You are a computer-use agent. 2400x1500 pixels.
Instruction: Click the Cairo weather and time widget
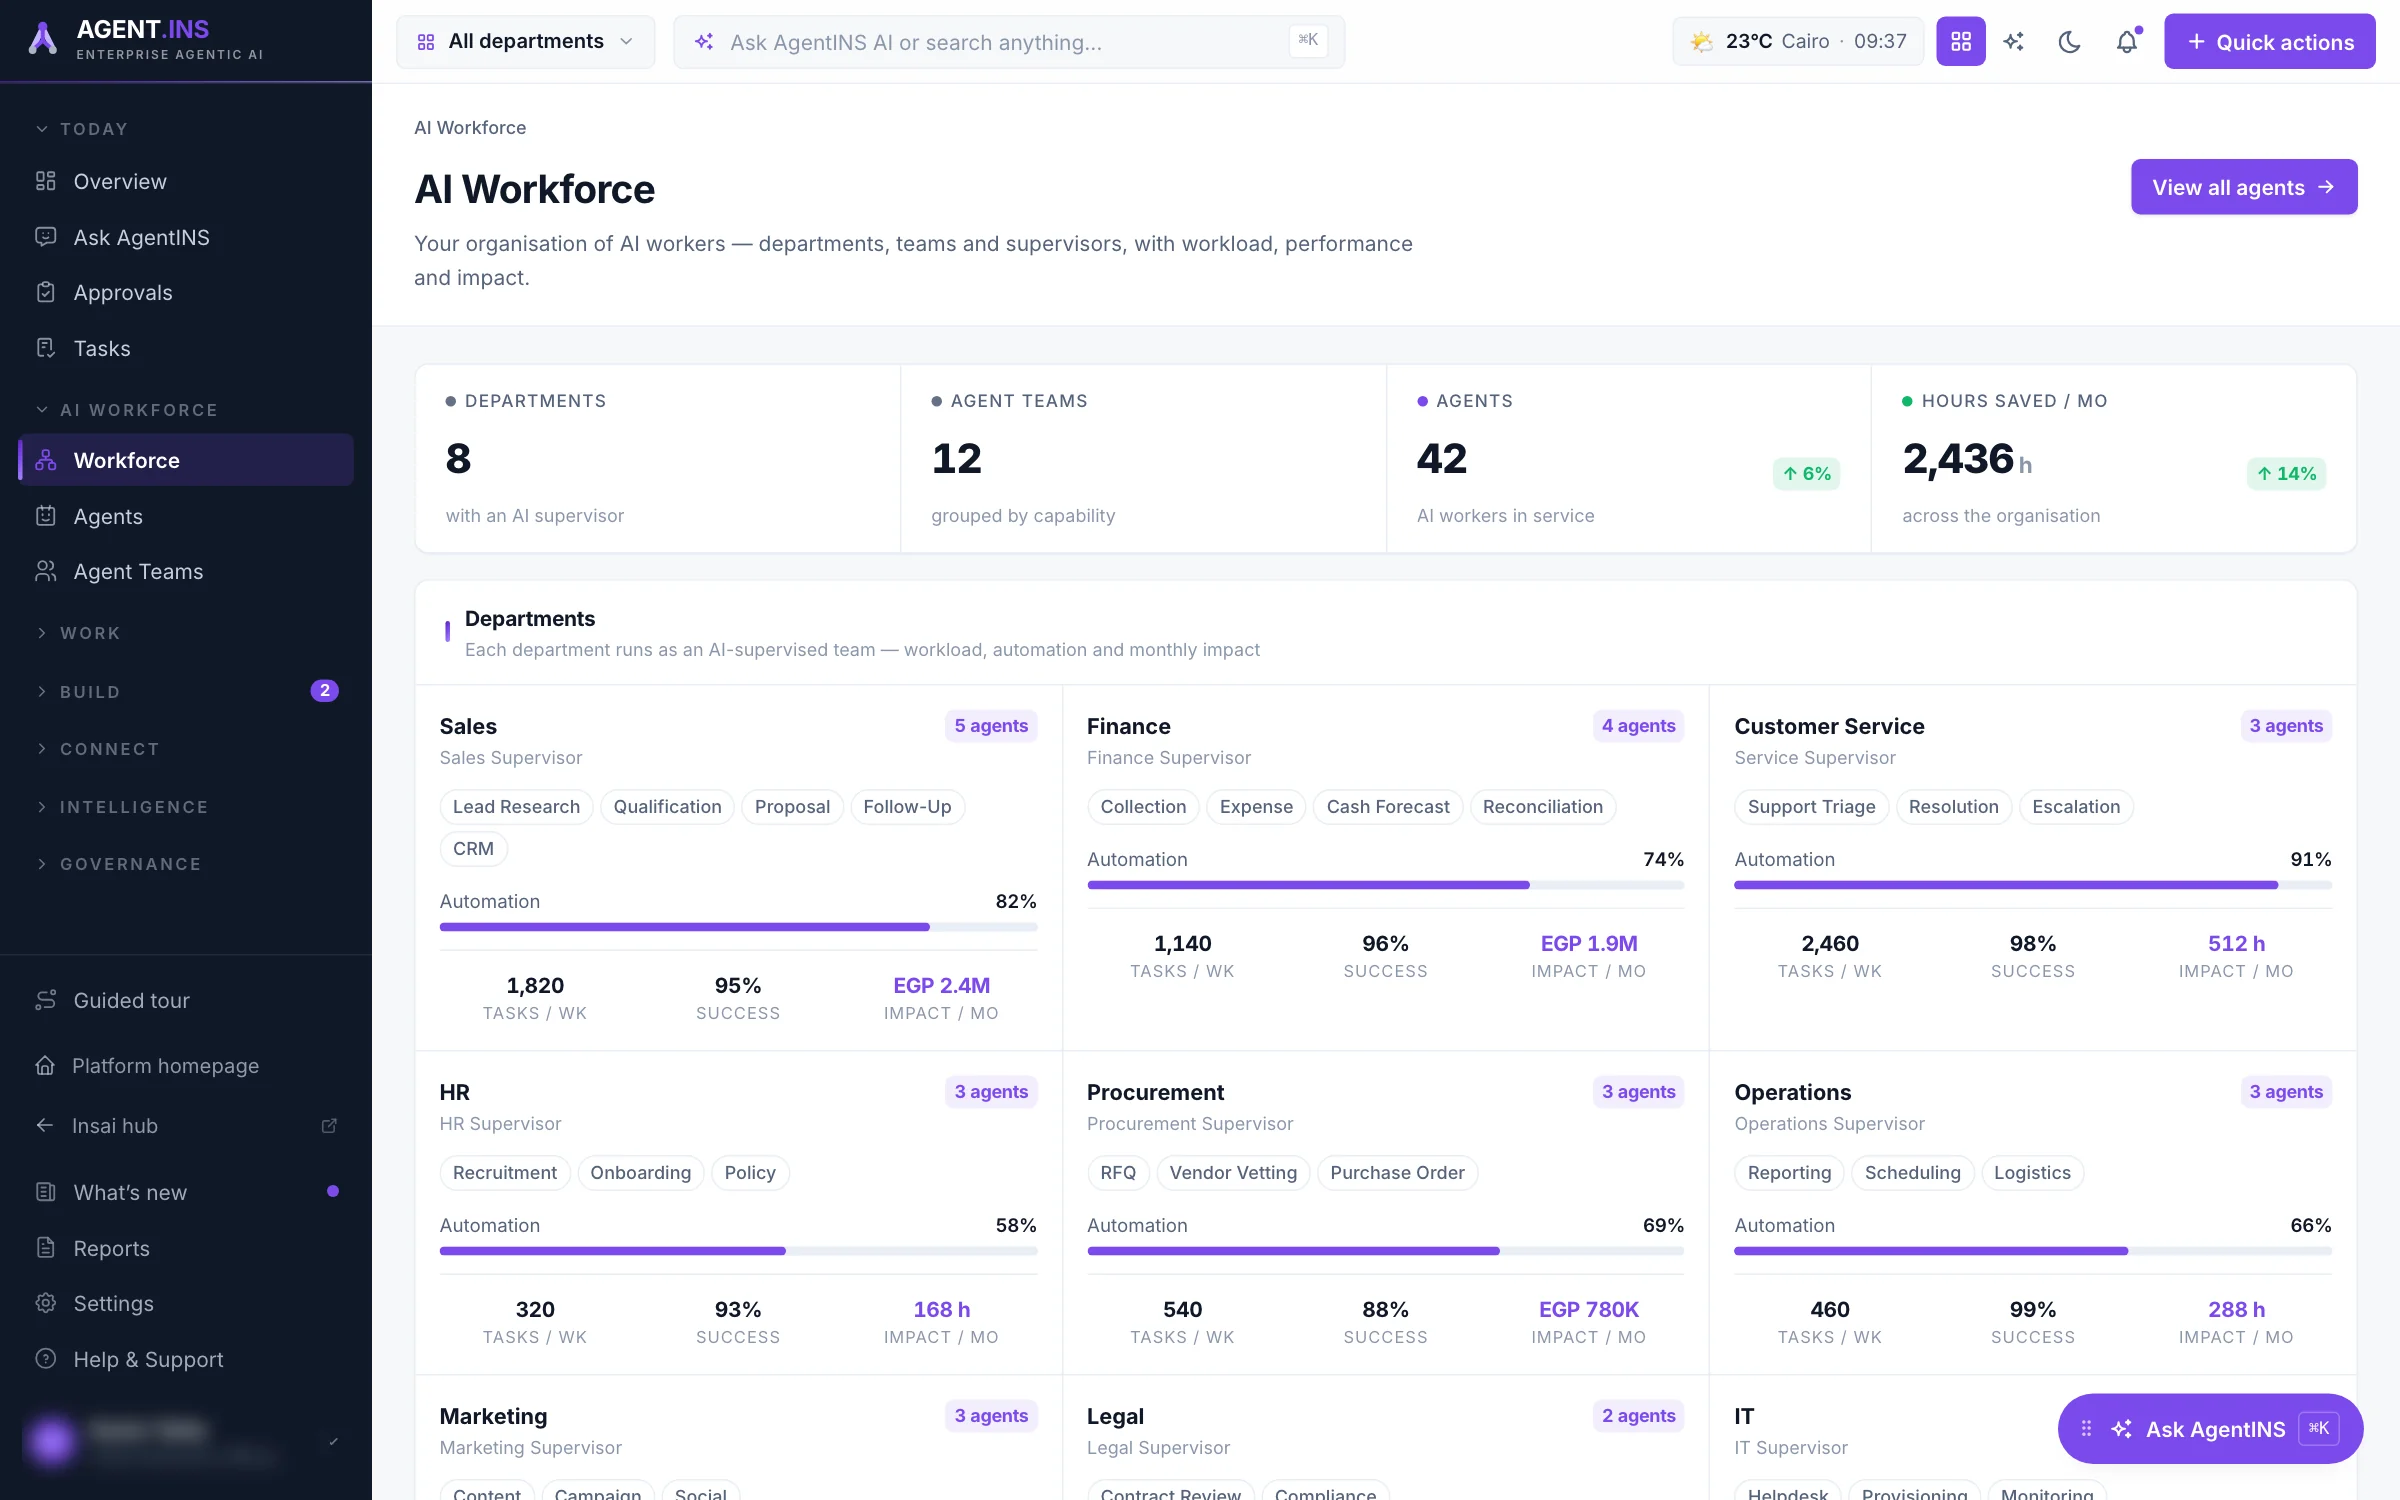click(x=1798, y=41)
